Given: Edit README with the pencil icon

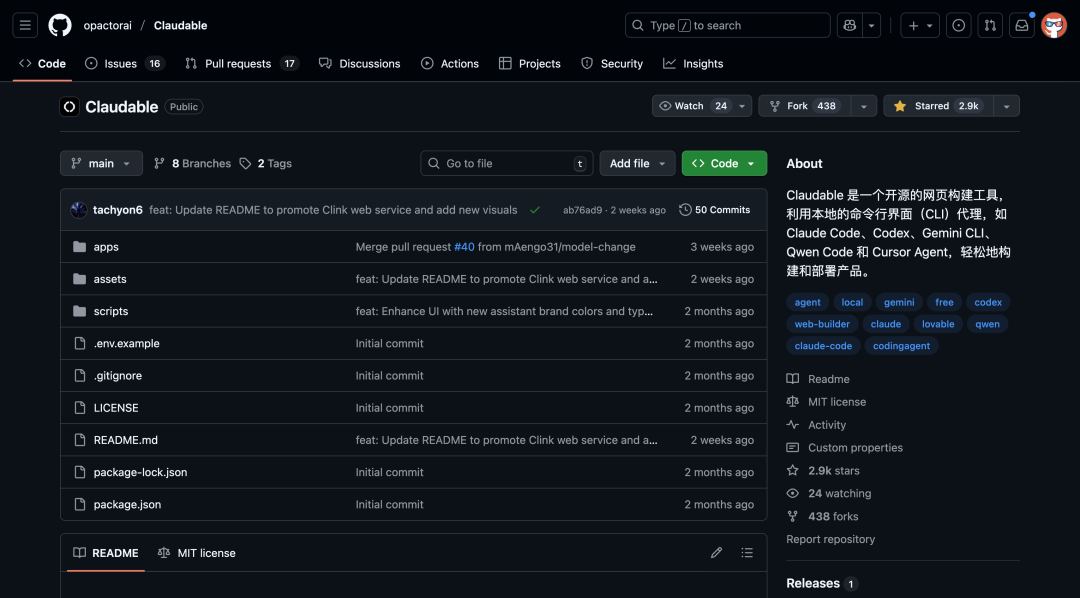Looking at the screenshot, I should [x=716, y=553].
